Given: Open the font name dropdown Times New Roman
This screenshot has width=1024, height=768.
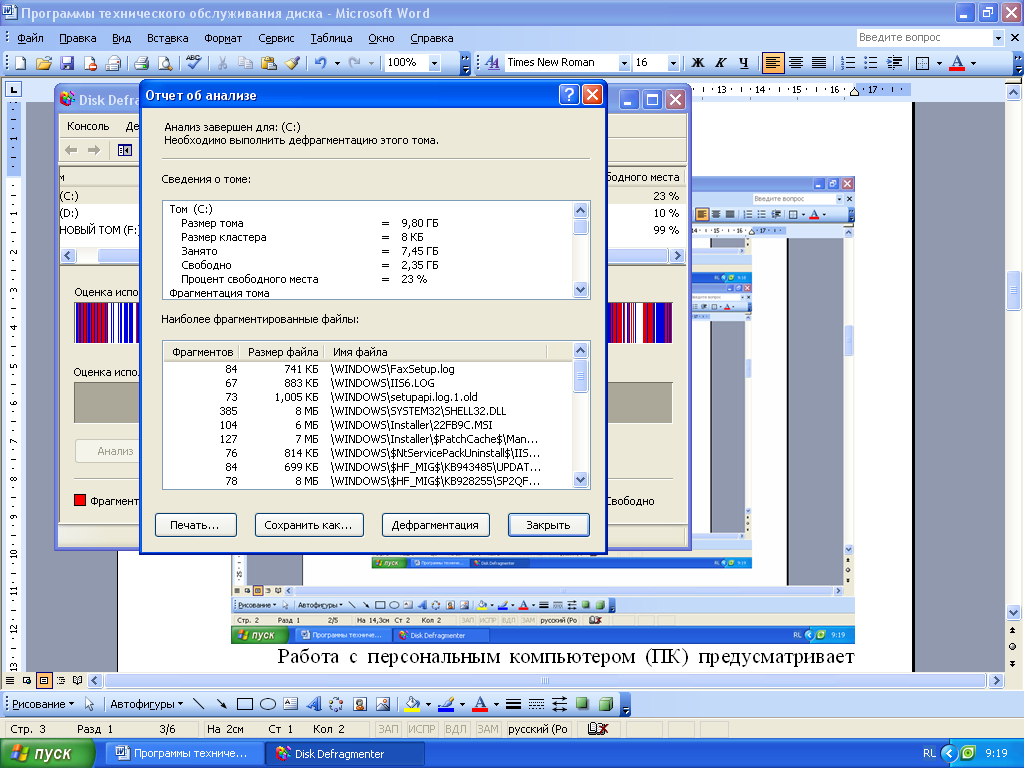Looking at the screenshot, I should pos(624,63).
